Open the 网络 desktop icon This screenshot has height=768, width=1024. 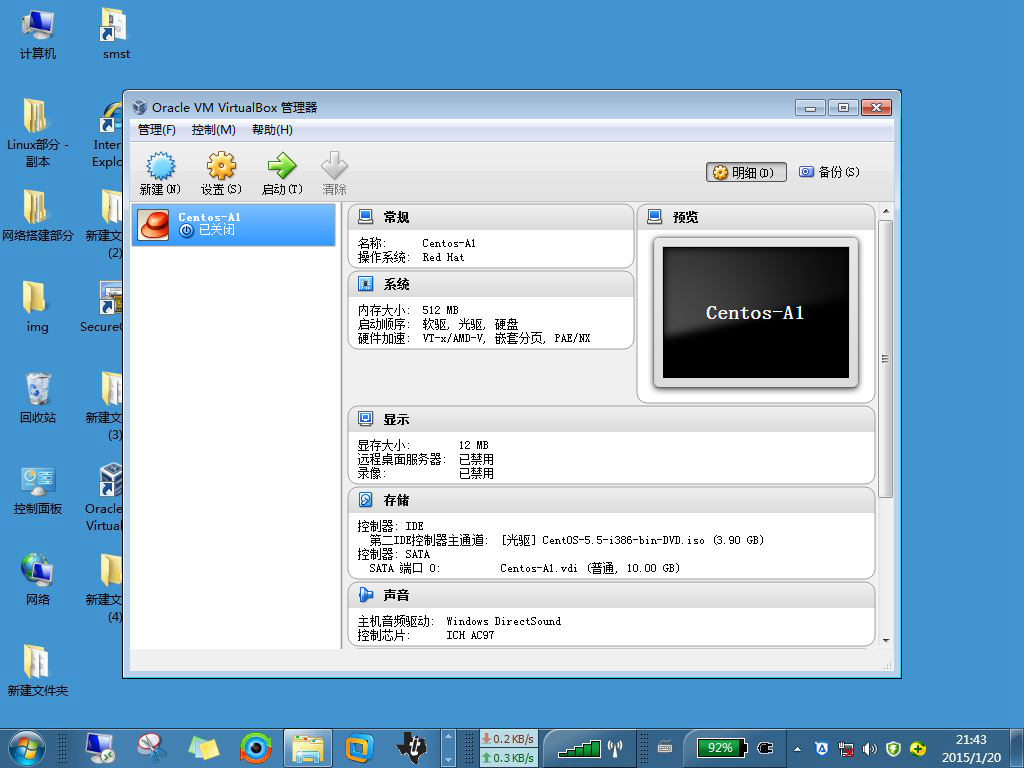click(37, 580)
